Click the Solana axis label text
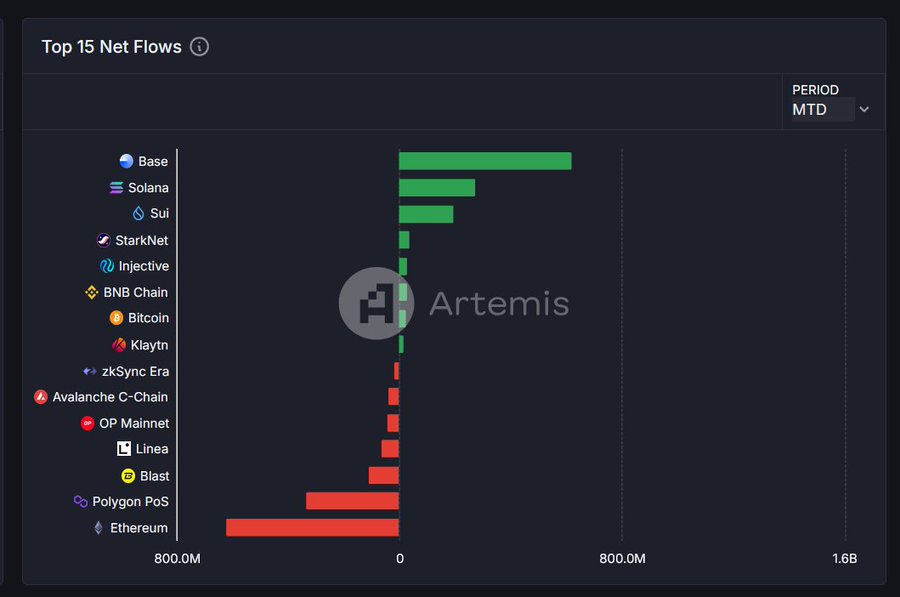The height and width of the screenshot is (597, 900). pyautogui.click(x=148, y=188)
